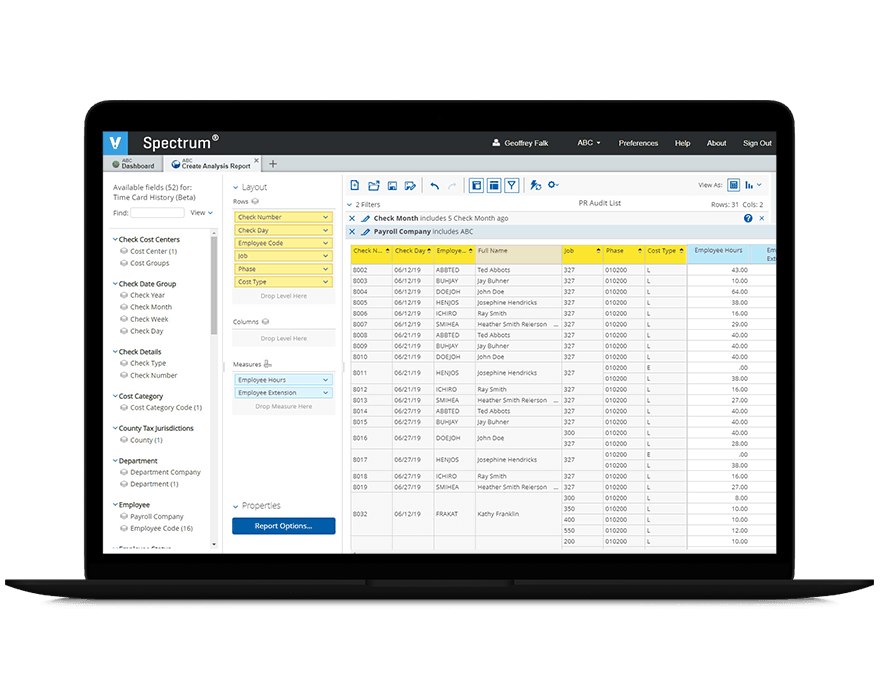Remove the Check Month filter
The height and width of the screenshot is (691, 880).
(x=351, y=218)
